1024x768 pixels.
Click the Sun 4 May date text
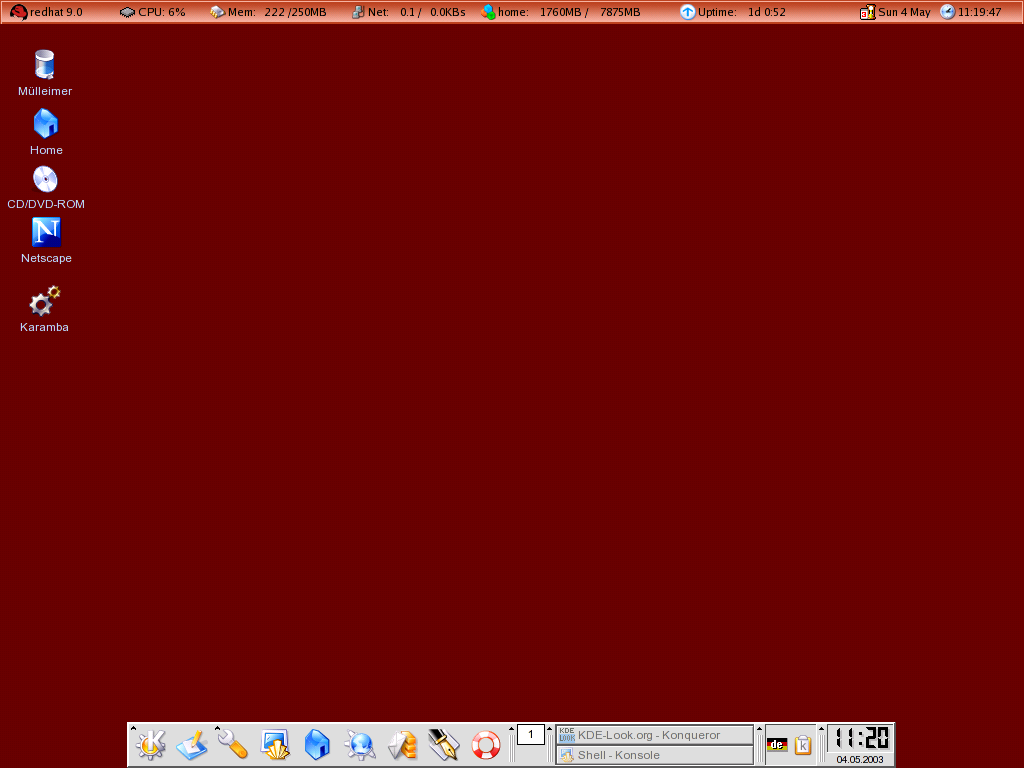(904, 12)
